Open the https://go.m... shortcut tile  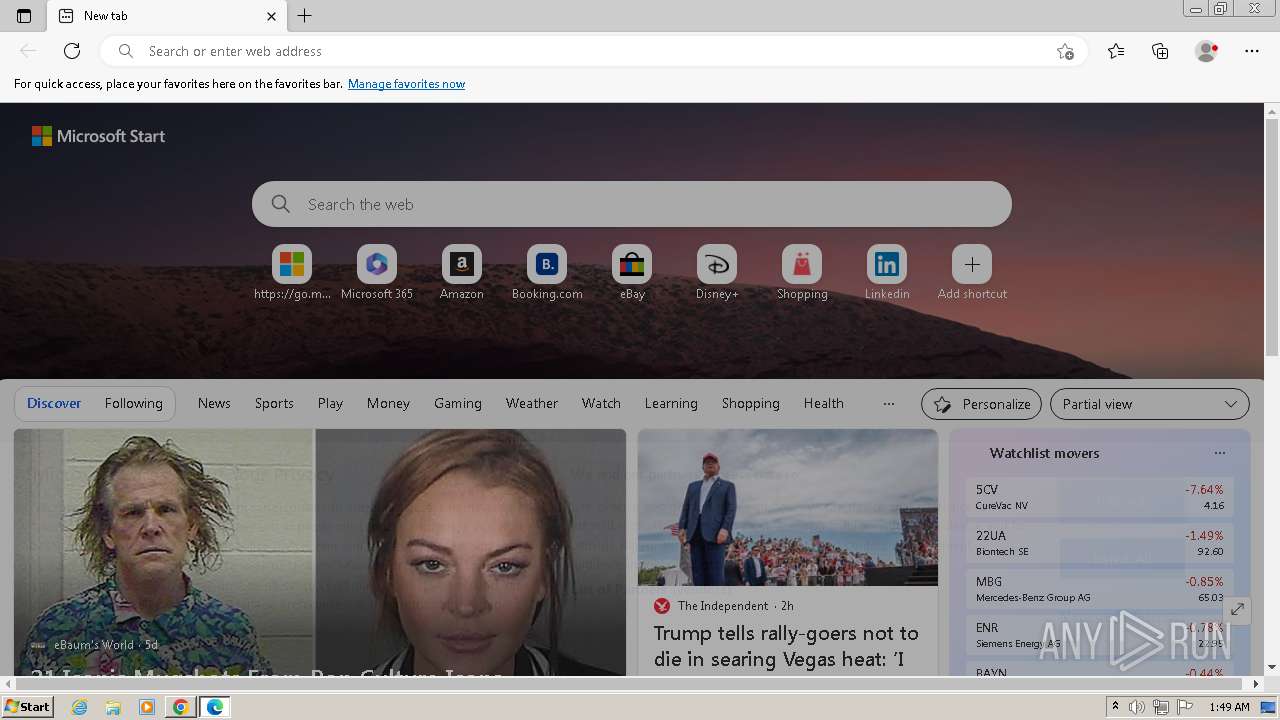pos(292,272)
